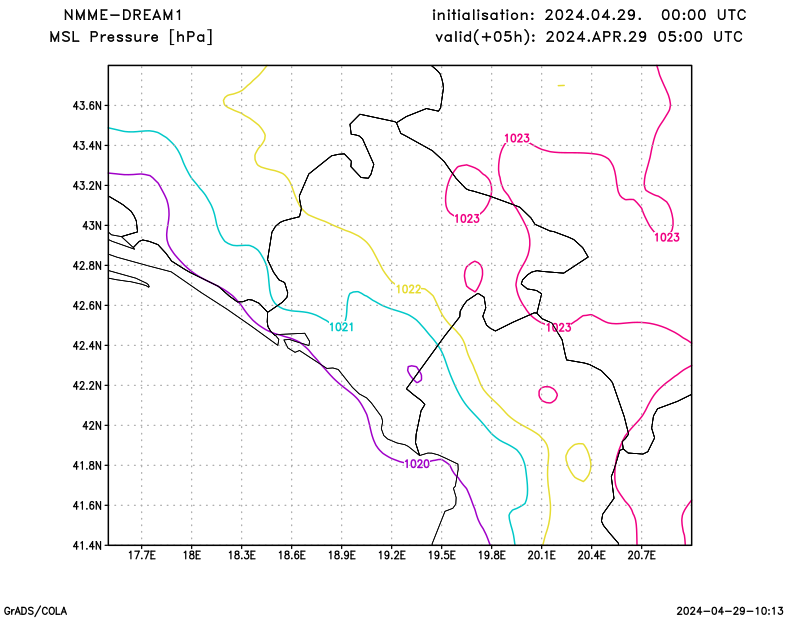
Task: Click the 42N latitude label
Action: pyautogui.click(x=92, y=426)
